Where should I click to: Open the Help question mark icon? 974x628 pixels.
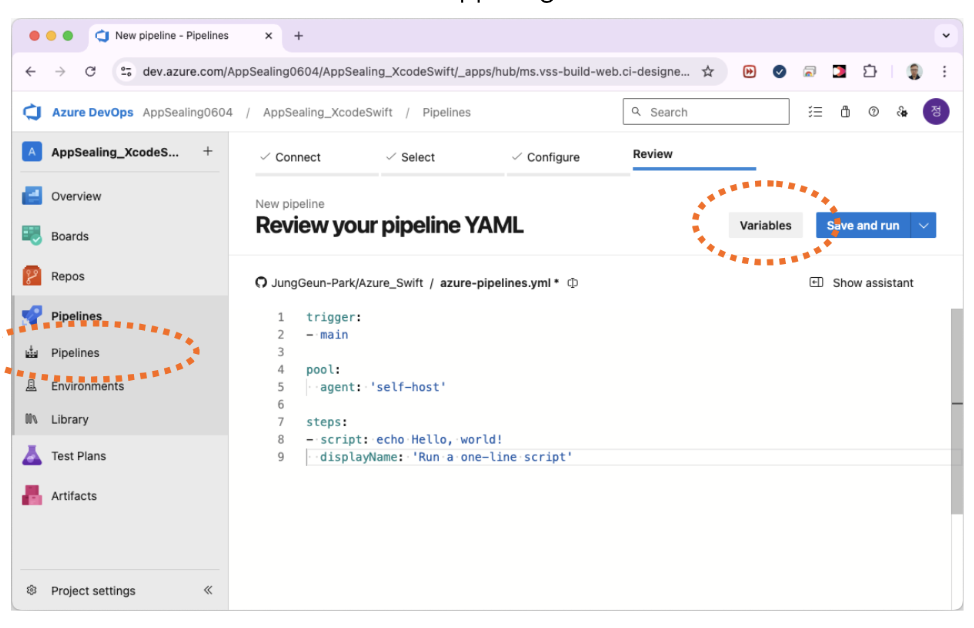873,112
